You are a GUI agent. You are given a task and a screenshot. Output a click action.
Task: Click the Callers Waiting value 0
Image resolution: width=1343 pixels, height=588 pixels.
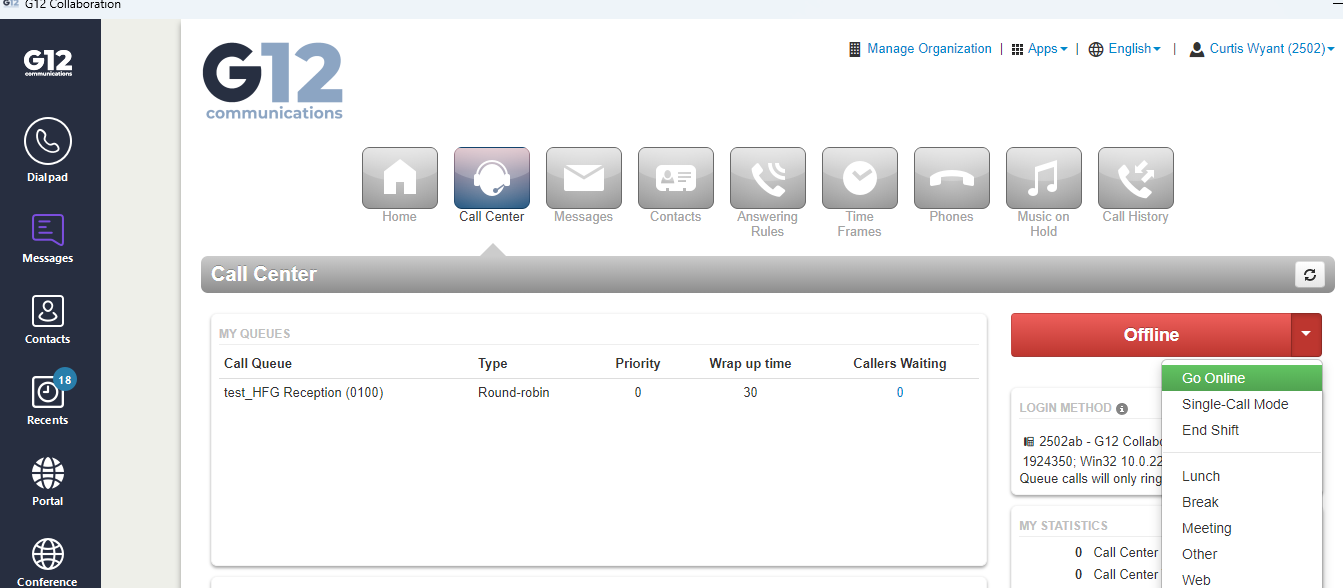click(x=900, y=393)
